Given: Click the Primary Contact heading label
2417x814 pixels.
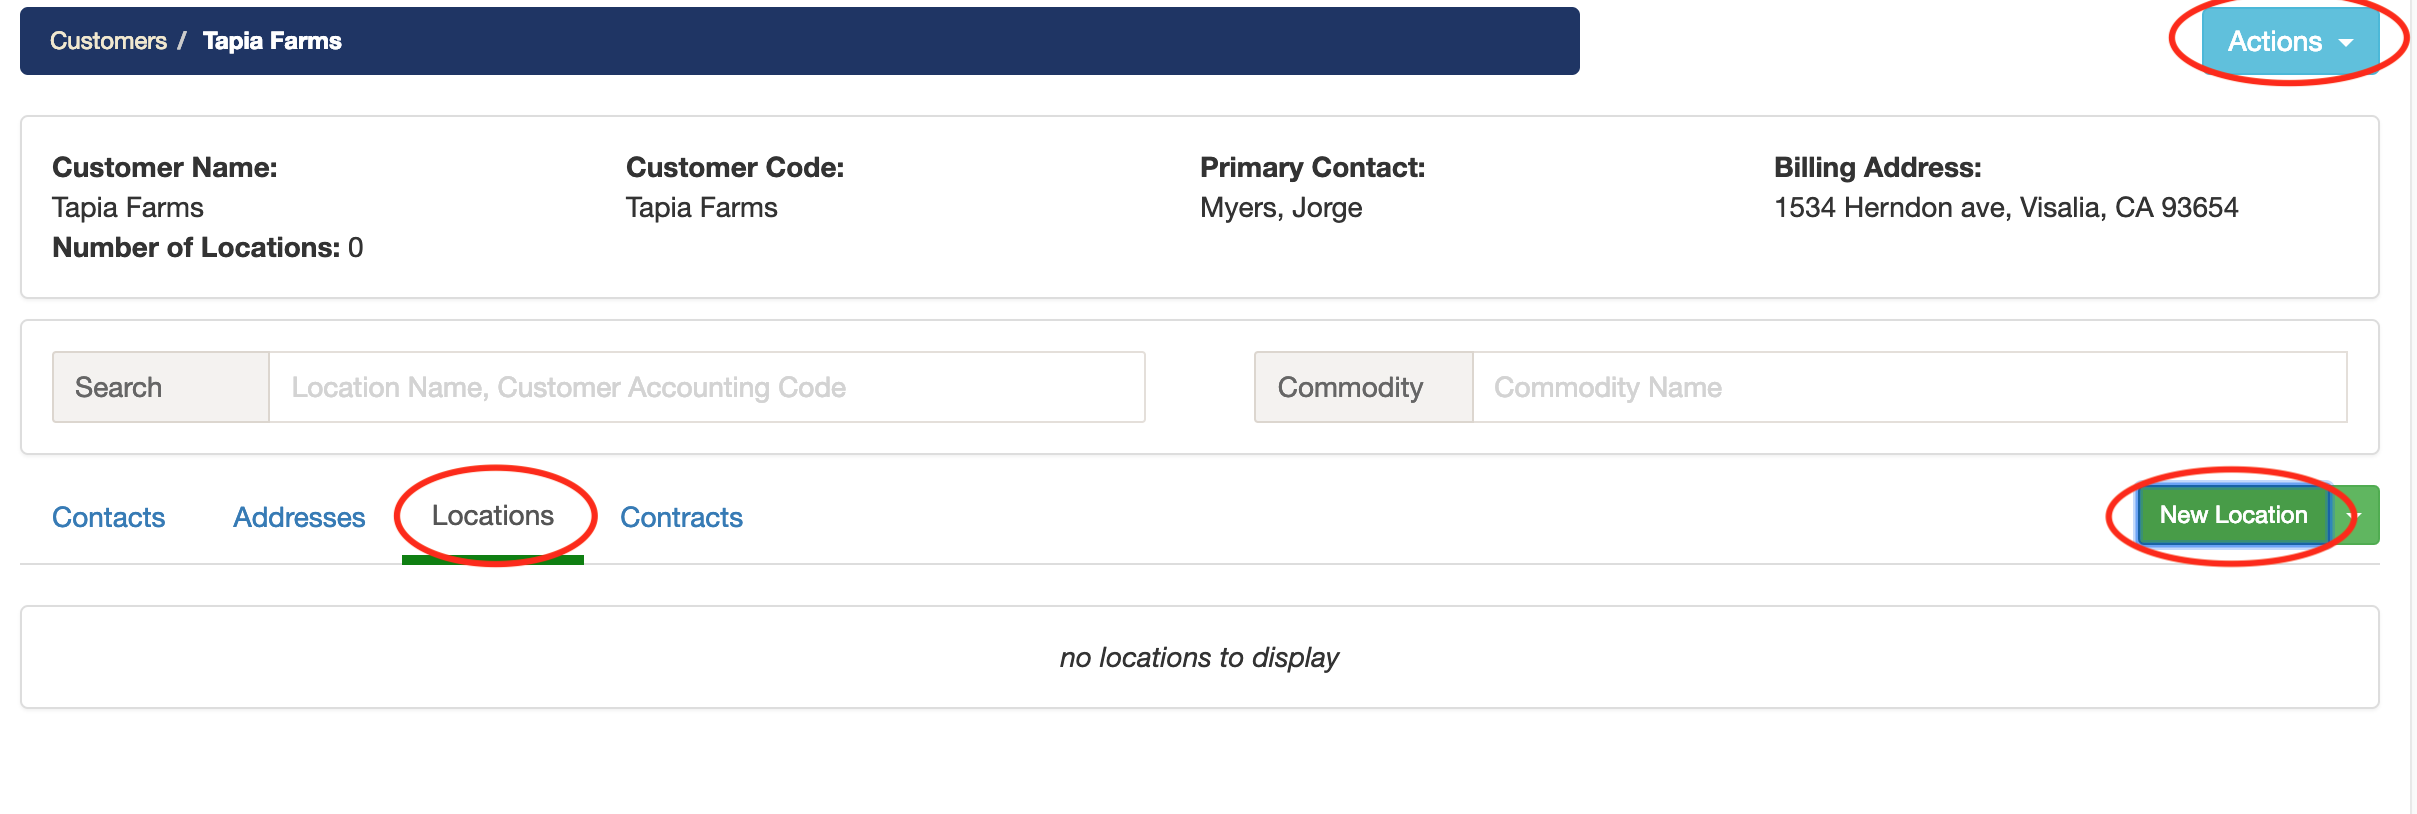Looking at the screenshot, I should pos(1311,167).
